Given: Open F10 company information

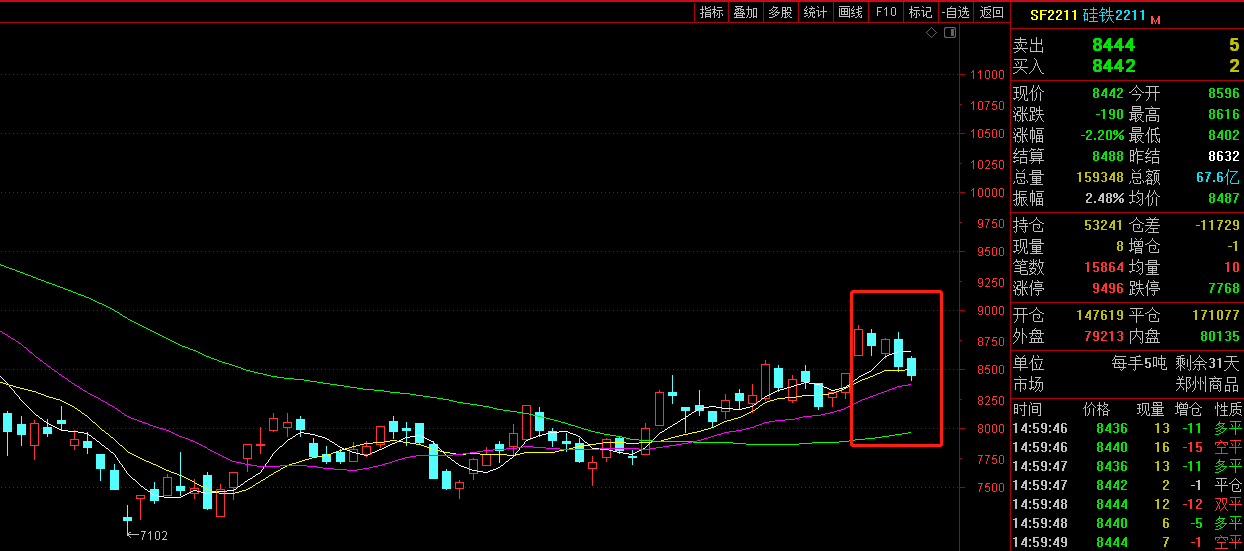Looking at the screenshot, I should pyautogui.click(x=885, y=12).
